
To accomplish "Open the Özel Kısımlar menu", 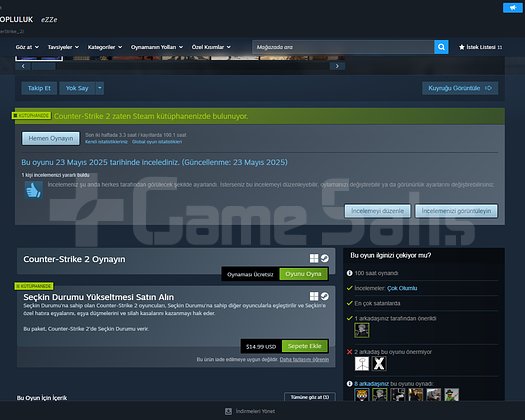I will click(x=211, y=47).
